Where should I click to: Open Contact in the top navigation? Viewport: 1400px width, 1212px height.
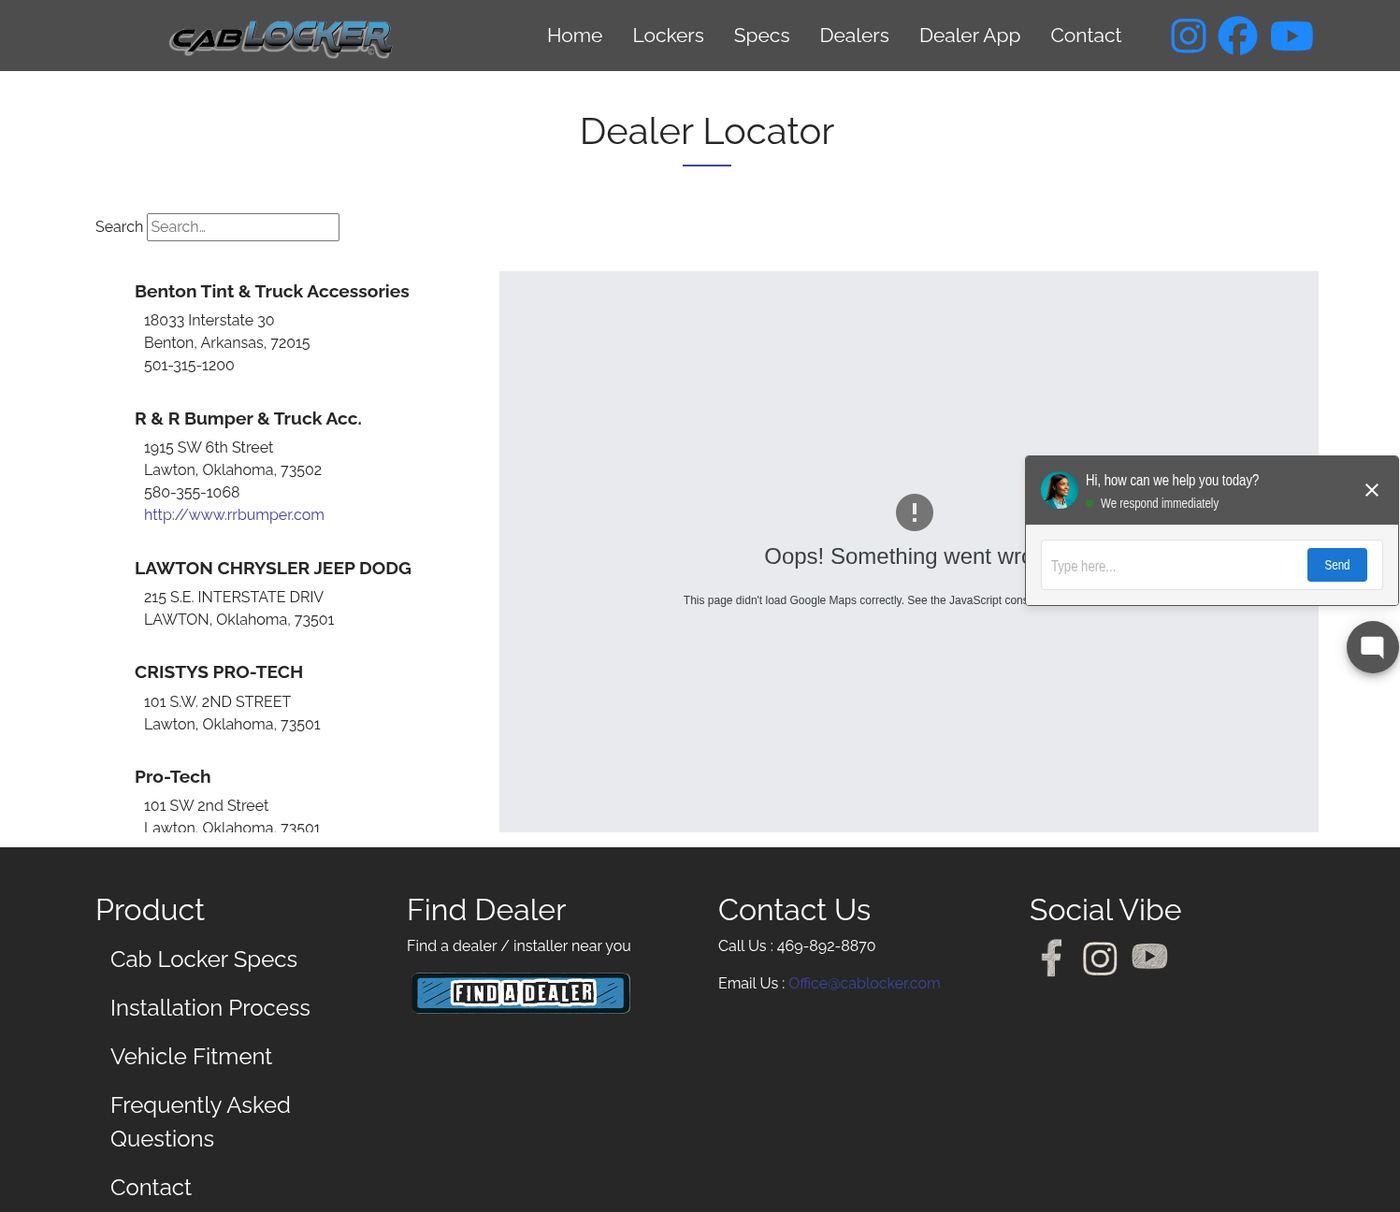tap(1086, 35)
